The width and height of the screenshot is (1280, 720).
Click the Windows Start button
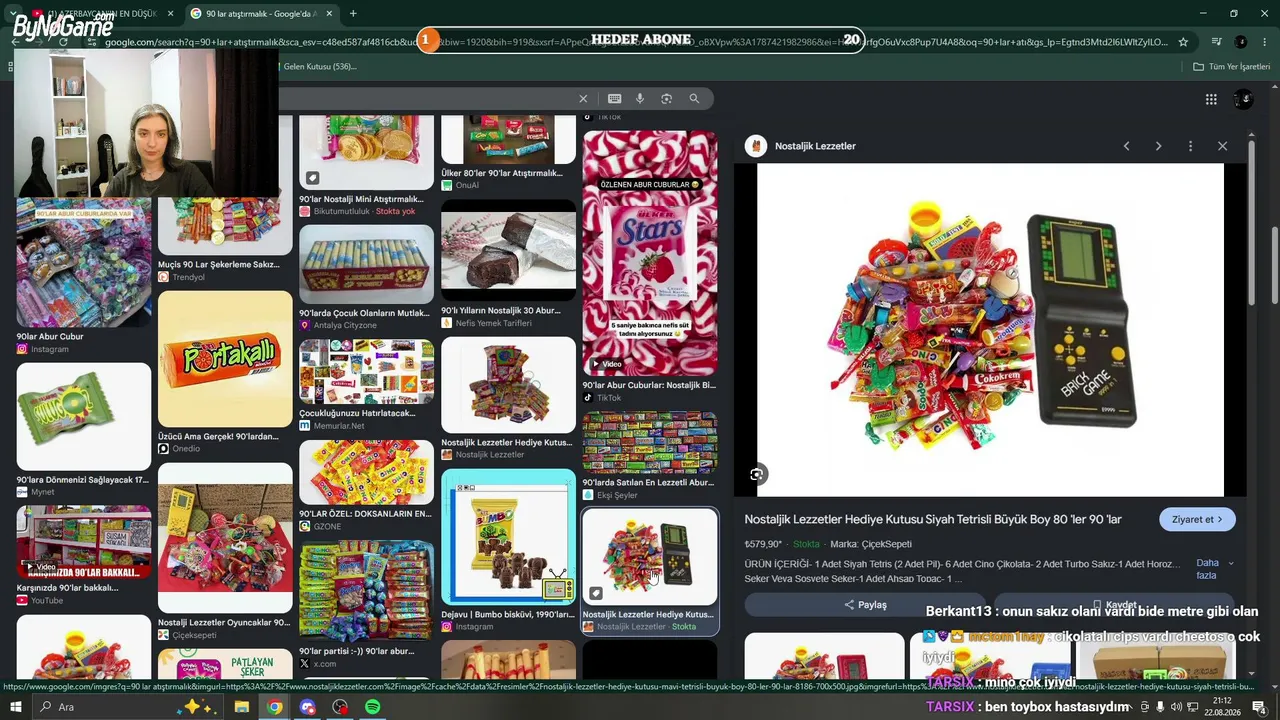click(16, 707)
